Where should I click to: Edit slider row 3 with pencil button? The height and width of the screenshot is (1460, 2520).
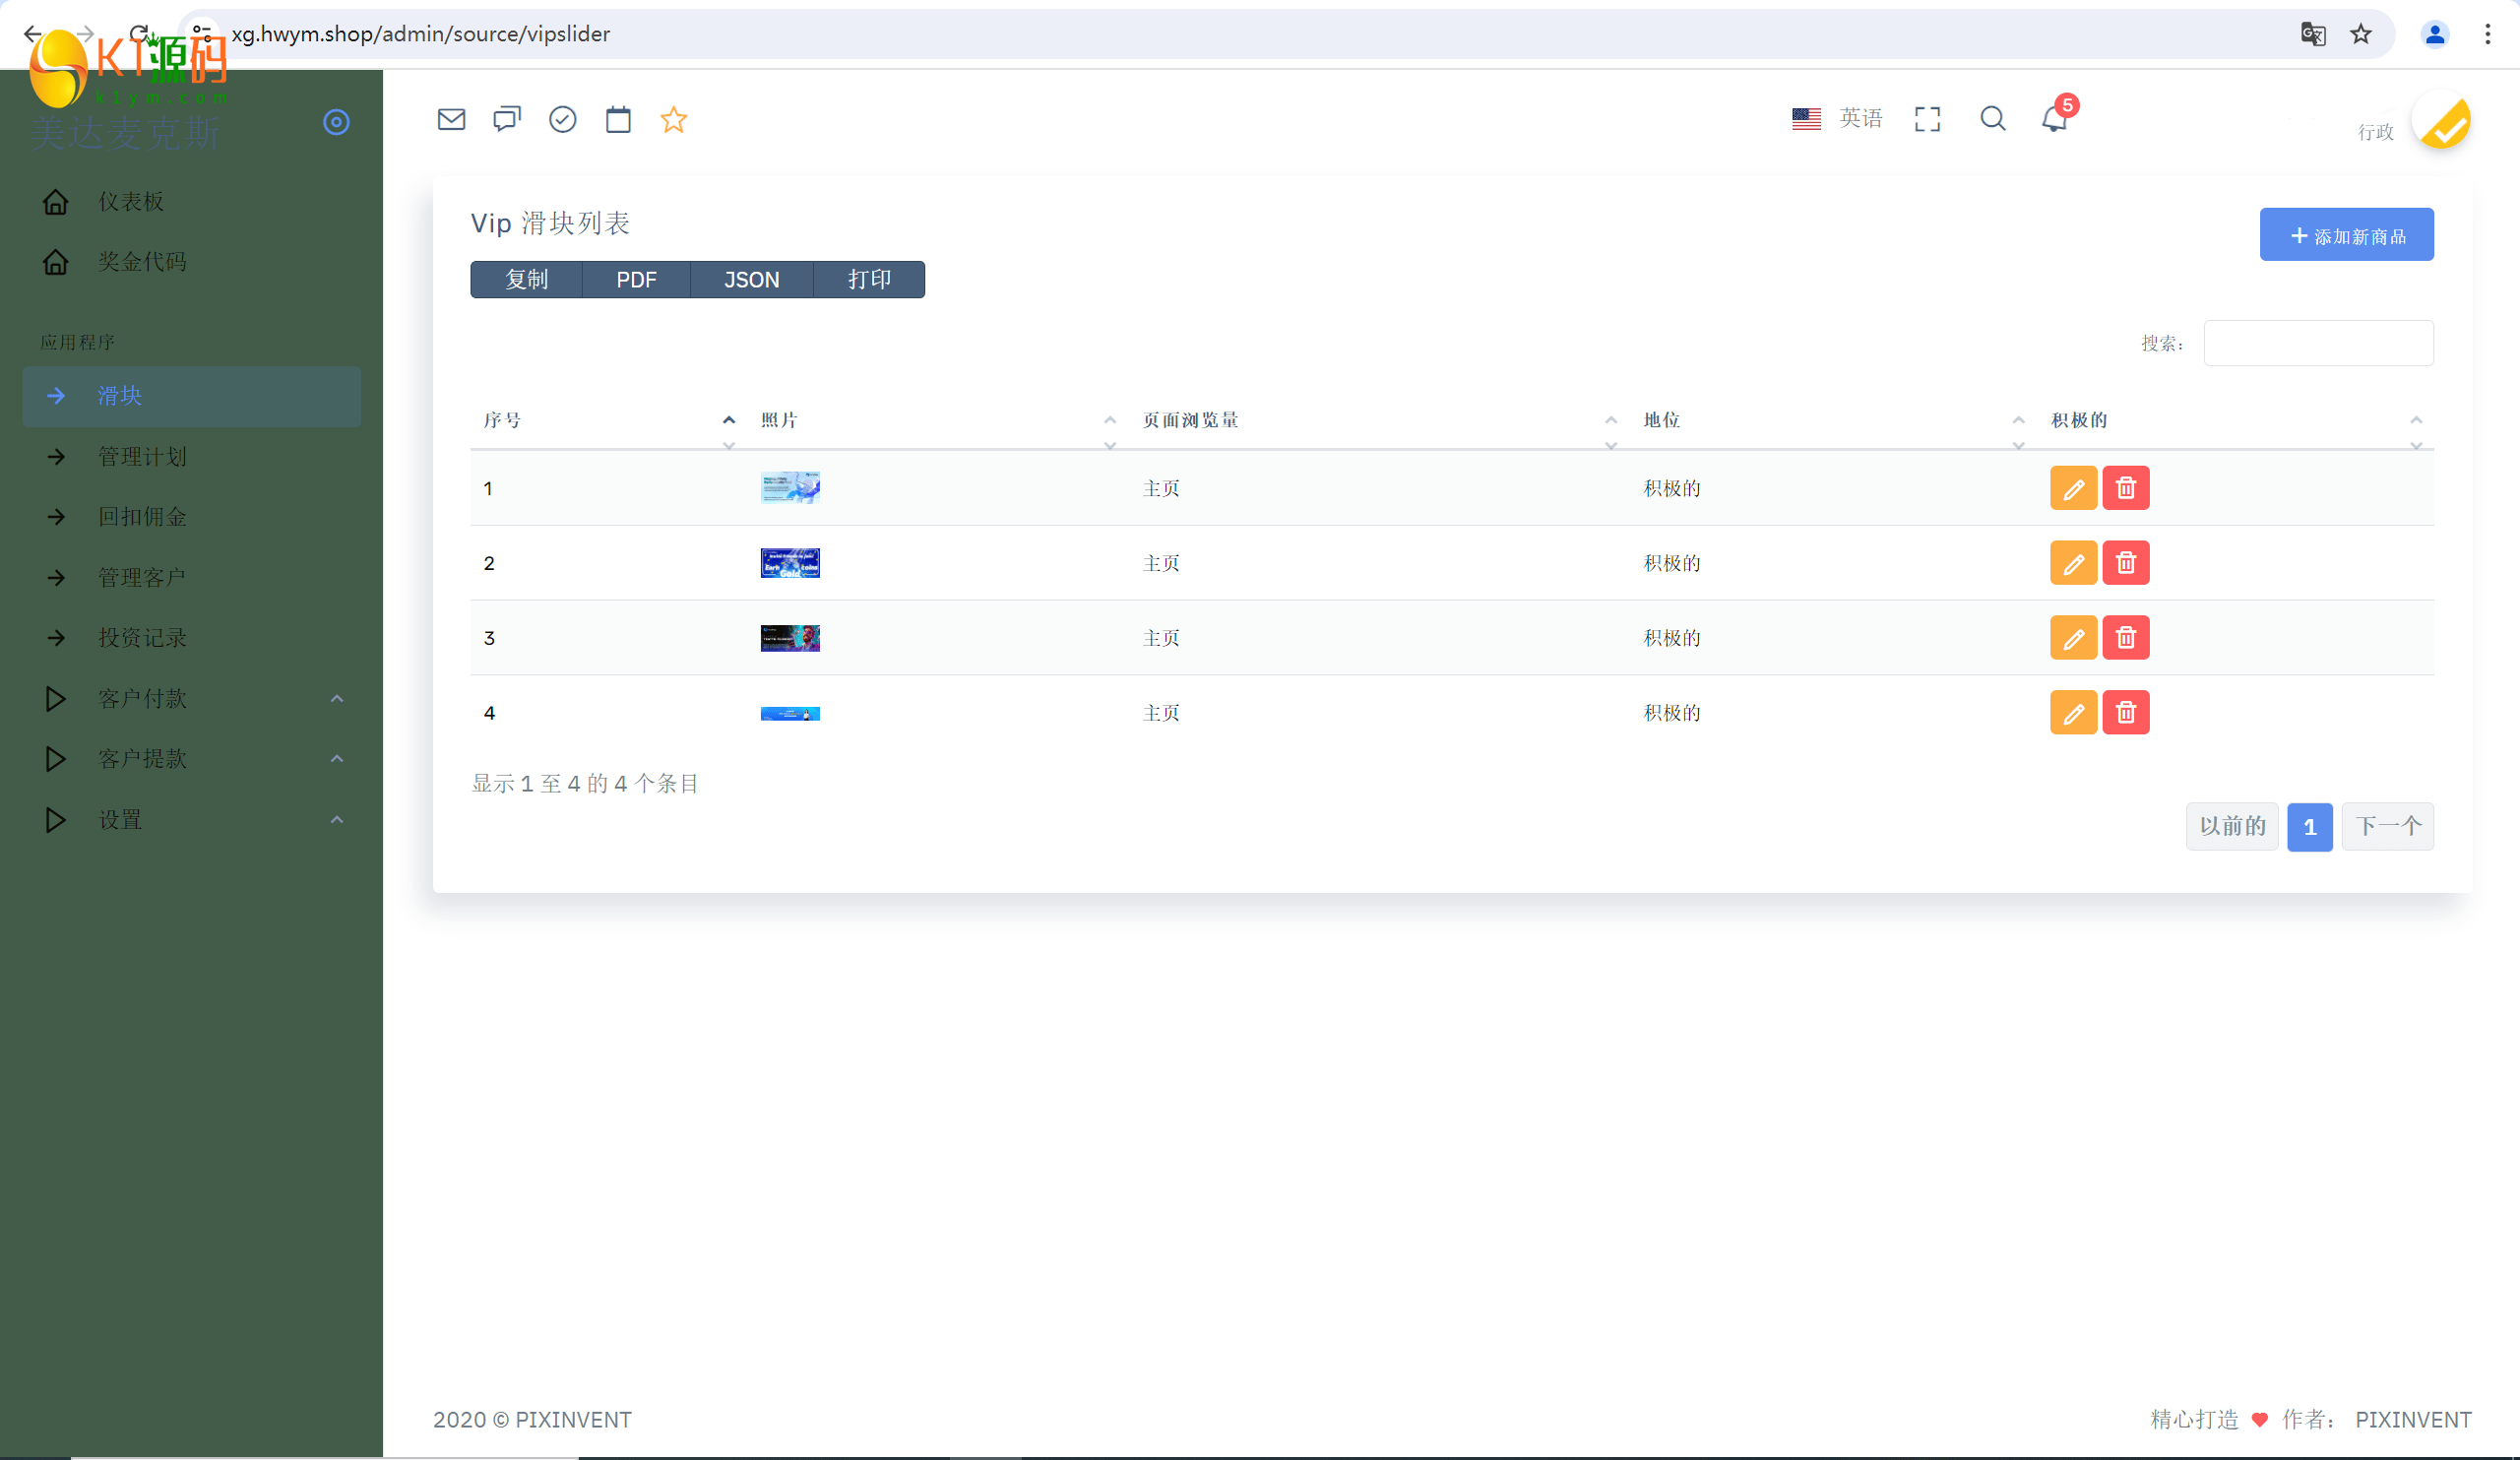[x=2073, y=638]
